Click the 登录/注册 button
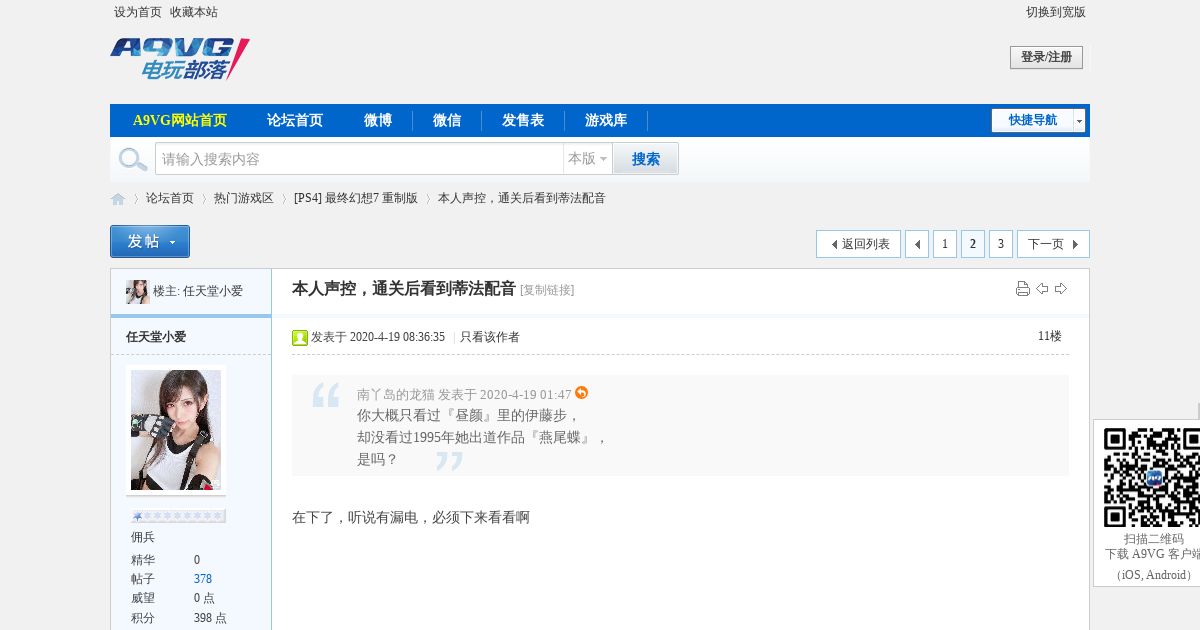 coord(1046,58)
